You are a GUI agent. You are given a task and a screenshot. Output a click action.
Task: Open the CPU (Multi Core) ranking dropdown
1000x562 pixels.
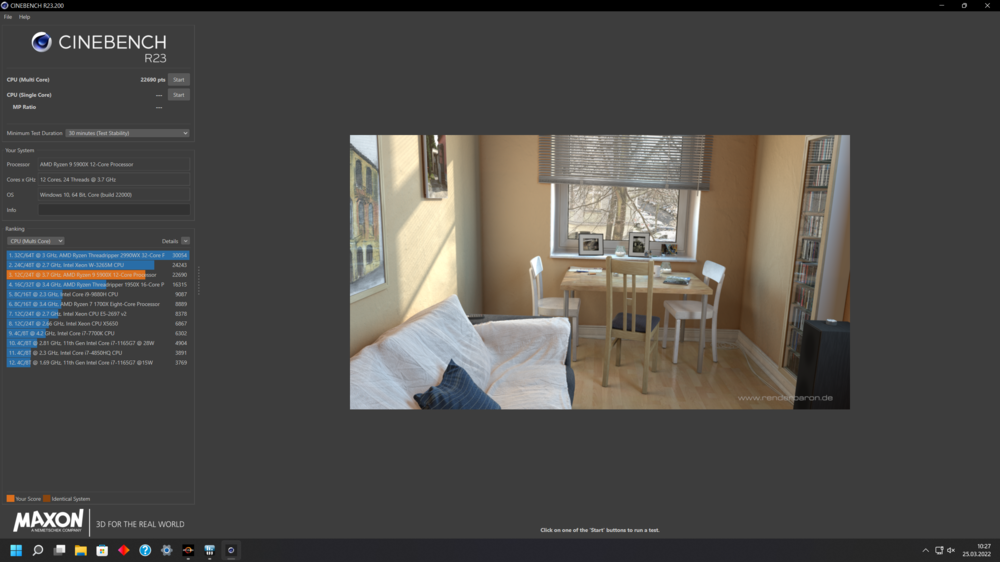pos(36,241)
